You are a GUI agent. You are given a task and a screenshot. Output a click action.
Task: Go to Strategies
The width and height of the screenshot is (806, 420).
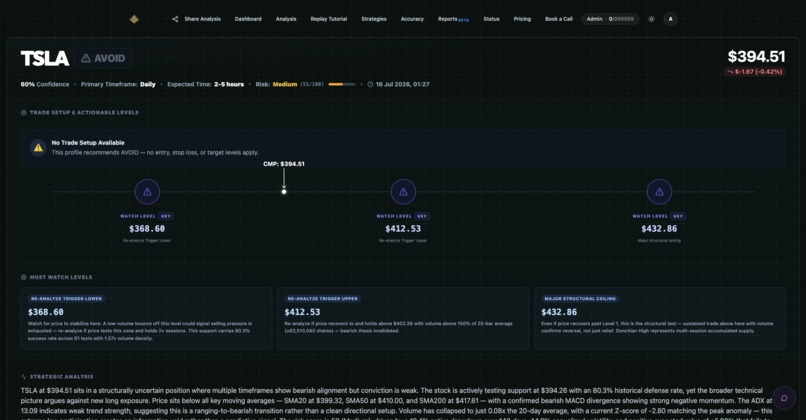[374, 19]
